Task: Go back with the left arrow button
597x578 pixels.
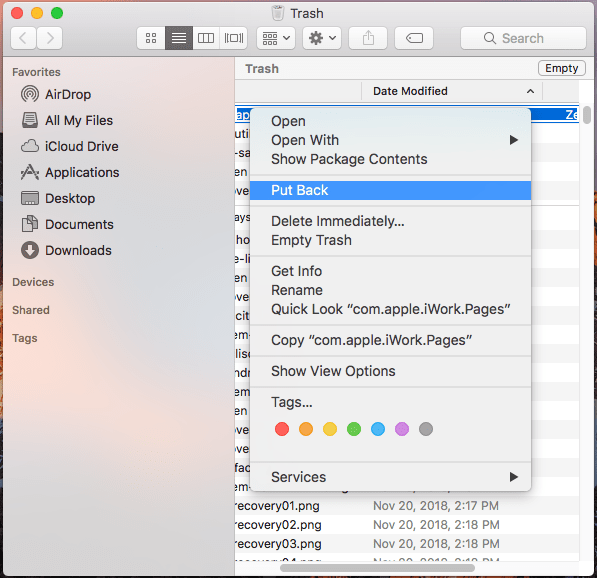Action: [23, 38]
